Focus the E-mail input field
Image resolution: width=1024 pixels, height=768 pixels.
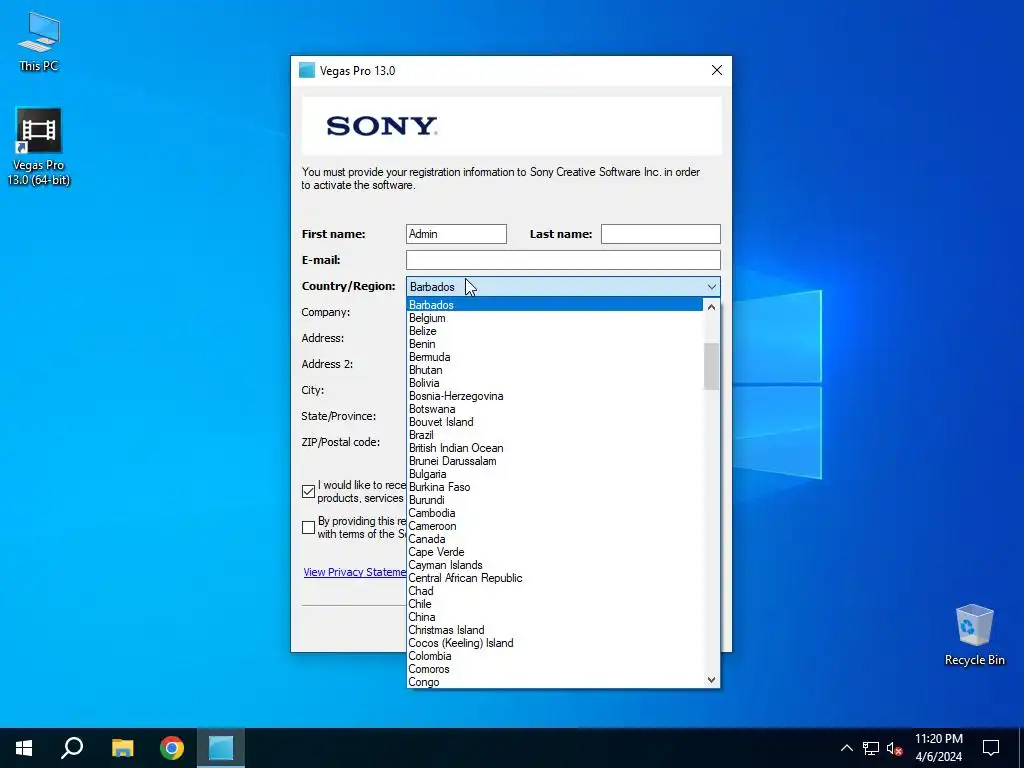pos(563,260)
